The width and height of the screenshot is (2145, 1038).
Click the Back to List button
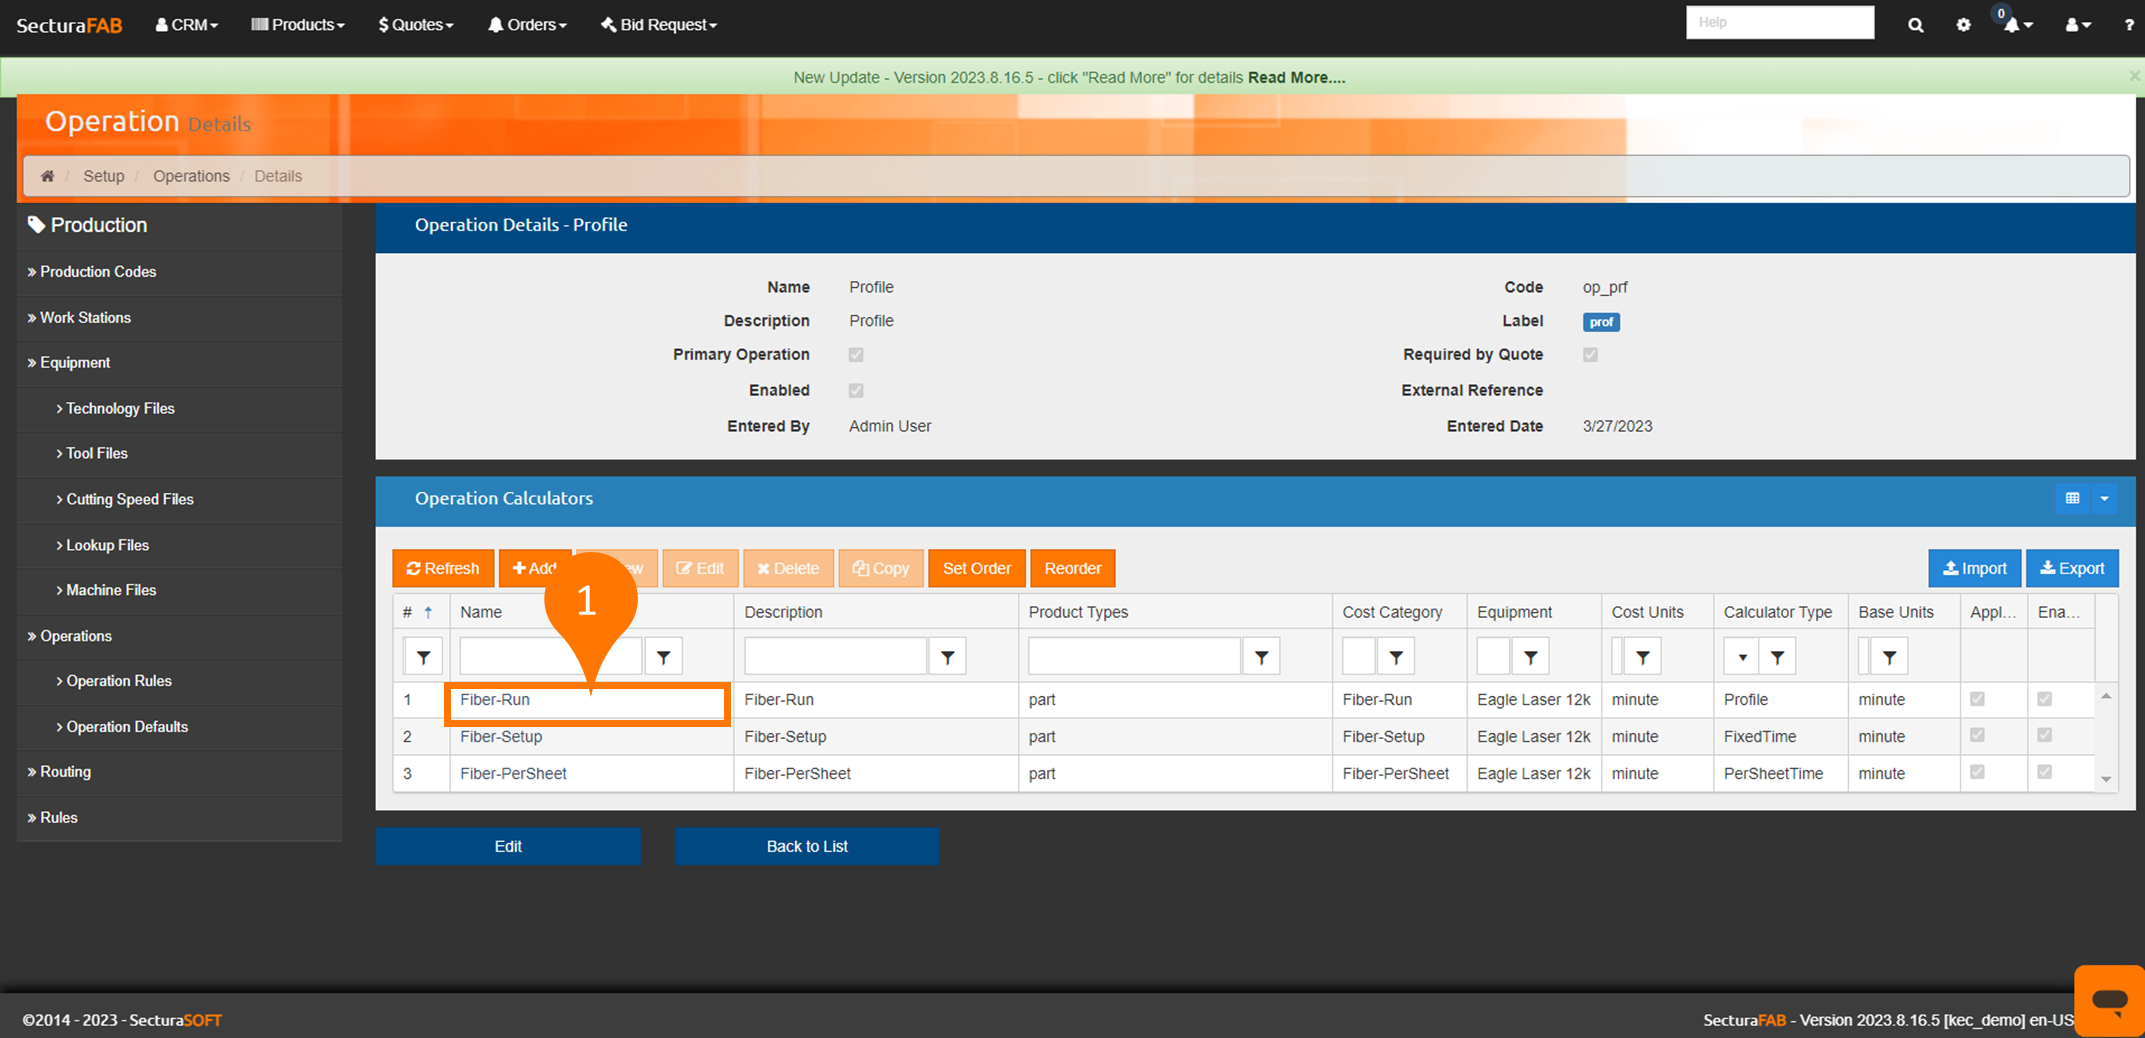pos(806,846)
